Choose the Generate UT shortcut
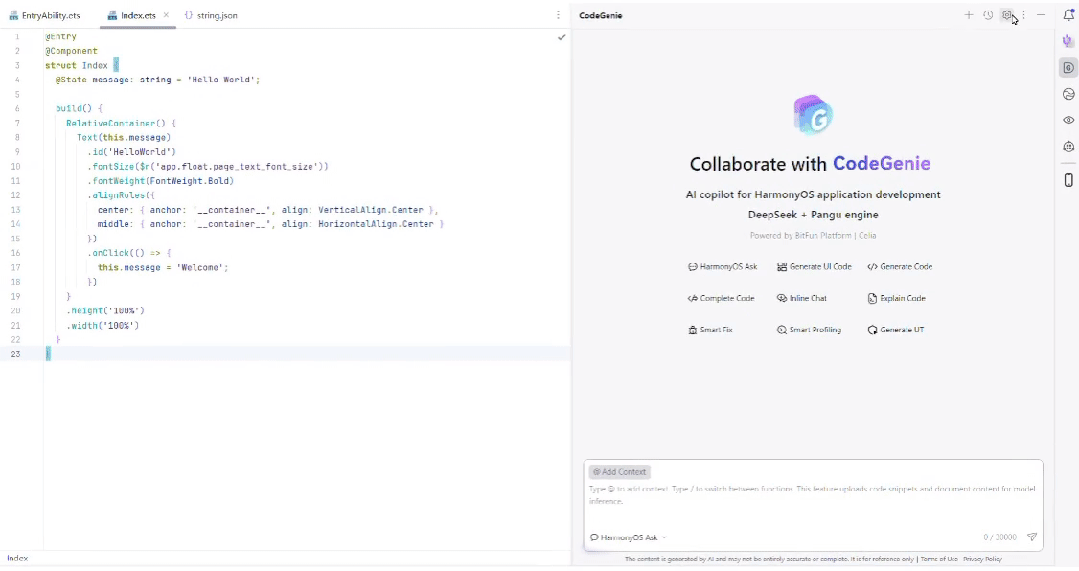The image size is (1079, 571). click(x=896, y=330)
